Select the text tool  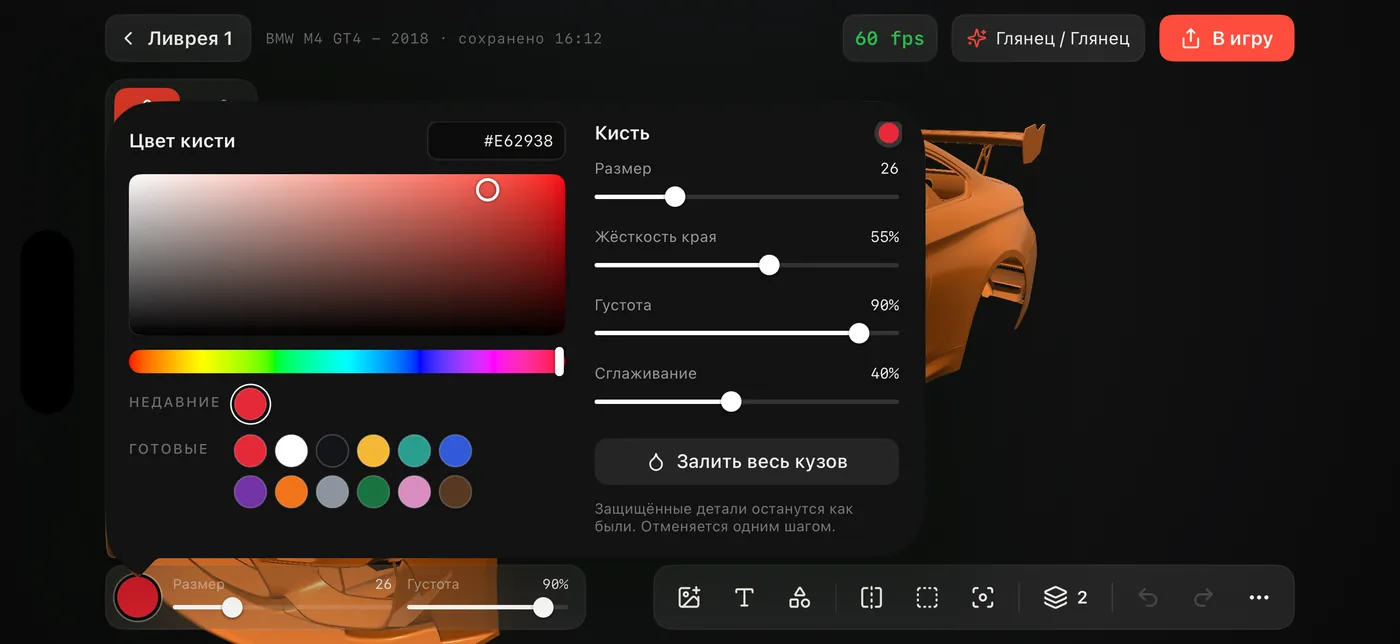pyautogui.click(x=744, y=598)
